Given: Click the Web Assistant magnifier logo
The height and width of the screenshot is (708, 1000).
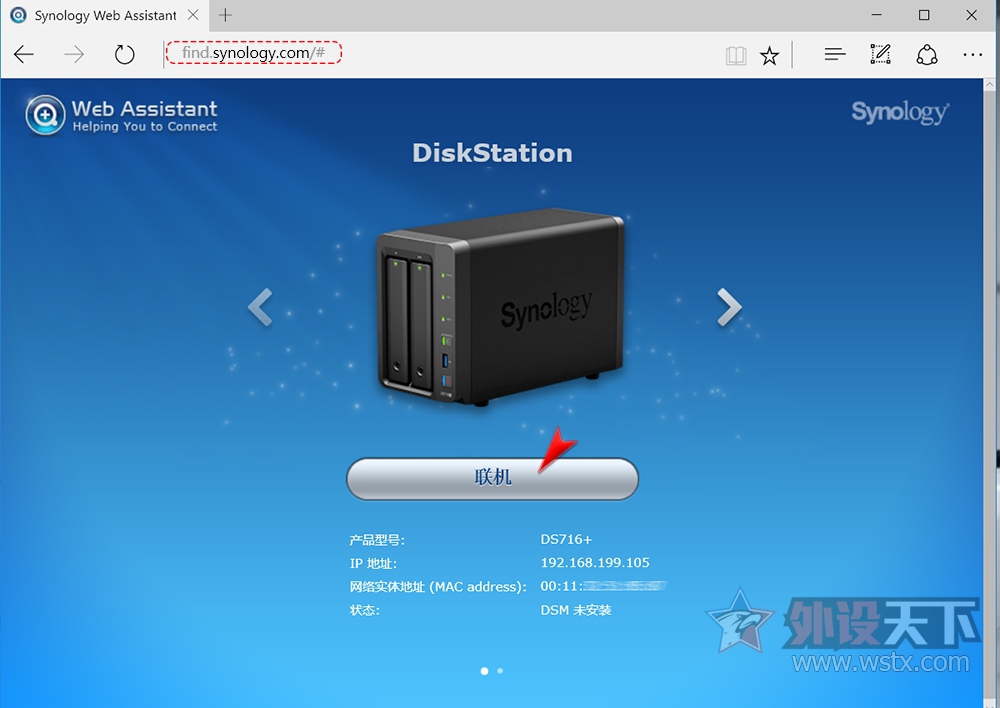Looking at the screenshot, I should coord(45,115).
